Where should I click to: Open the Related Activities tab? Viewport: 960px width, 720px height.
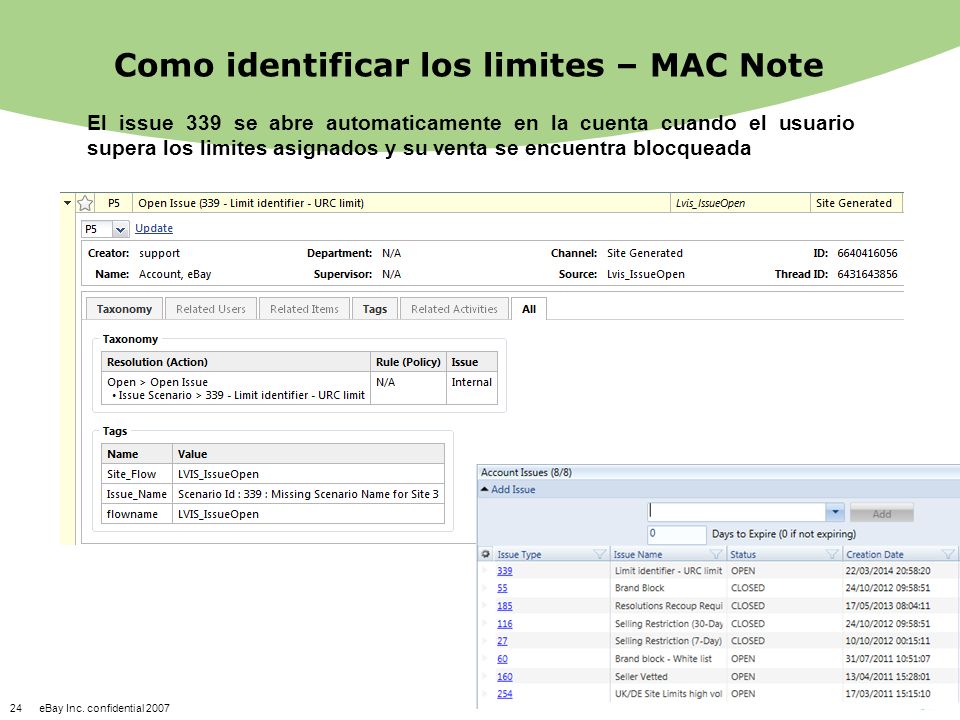coord(454,309)
